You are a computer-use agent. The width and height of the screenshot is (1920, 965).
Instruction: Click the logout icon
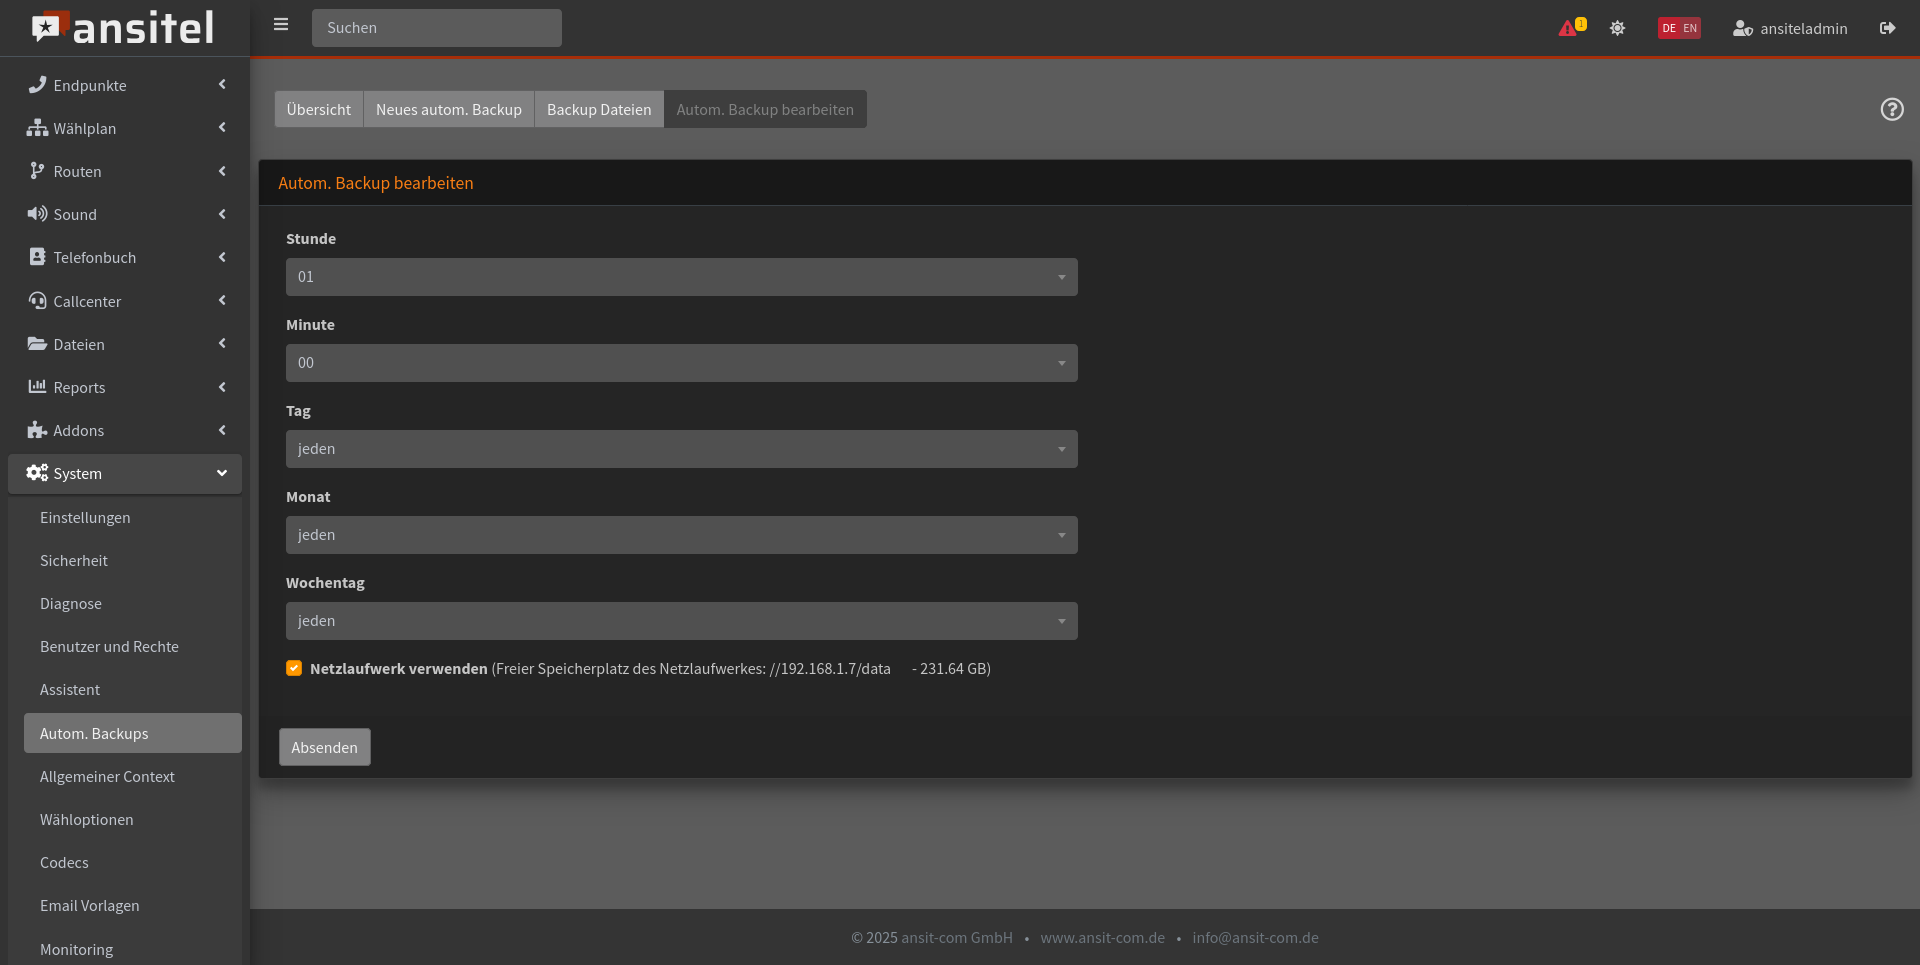[x=1887, y=28]
